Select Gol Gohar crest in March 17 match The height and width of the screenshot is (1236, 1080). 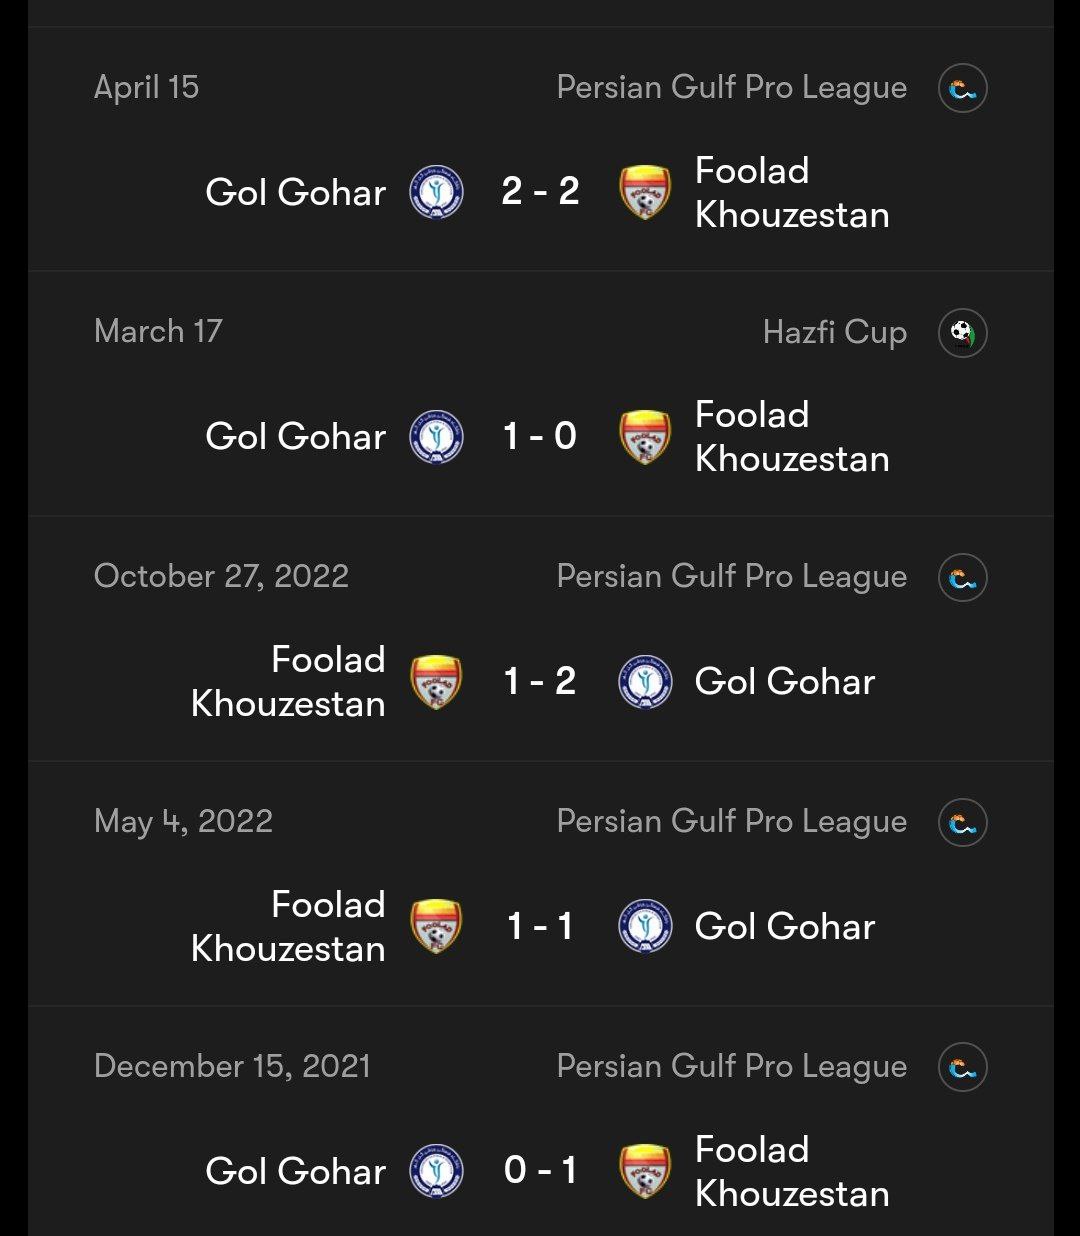436,437
